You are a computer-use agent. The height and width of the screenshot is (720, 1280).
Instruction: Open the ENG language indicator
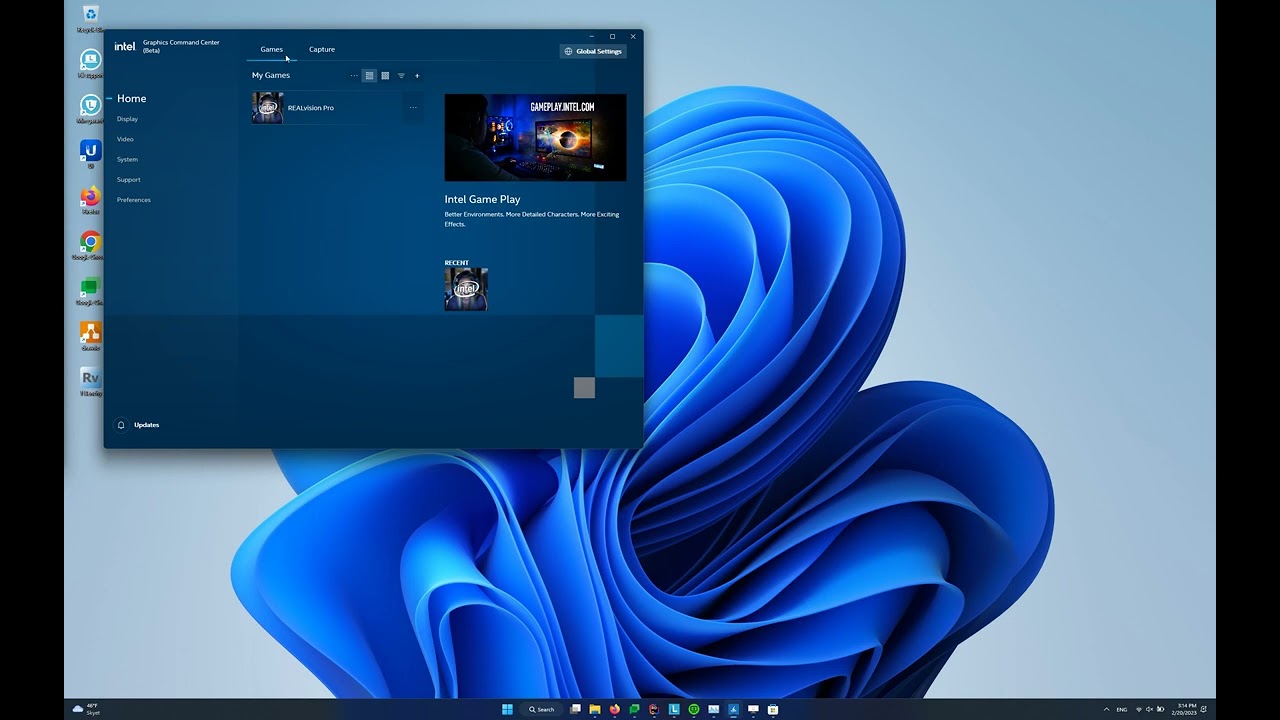pyautogui.click(x=1122, y=709)
